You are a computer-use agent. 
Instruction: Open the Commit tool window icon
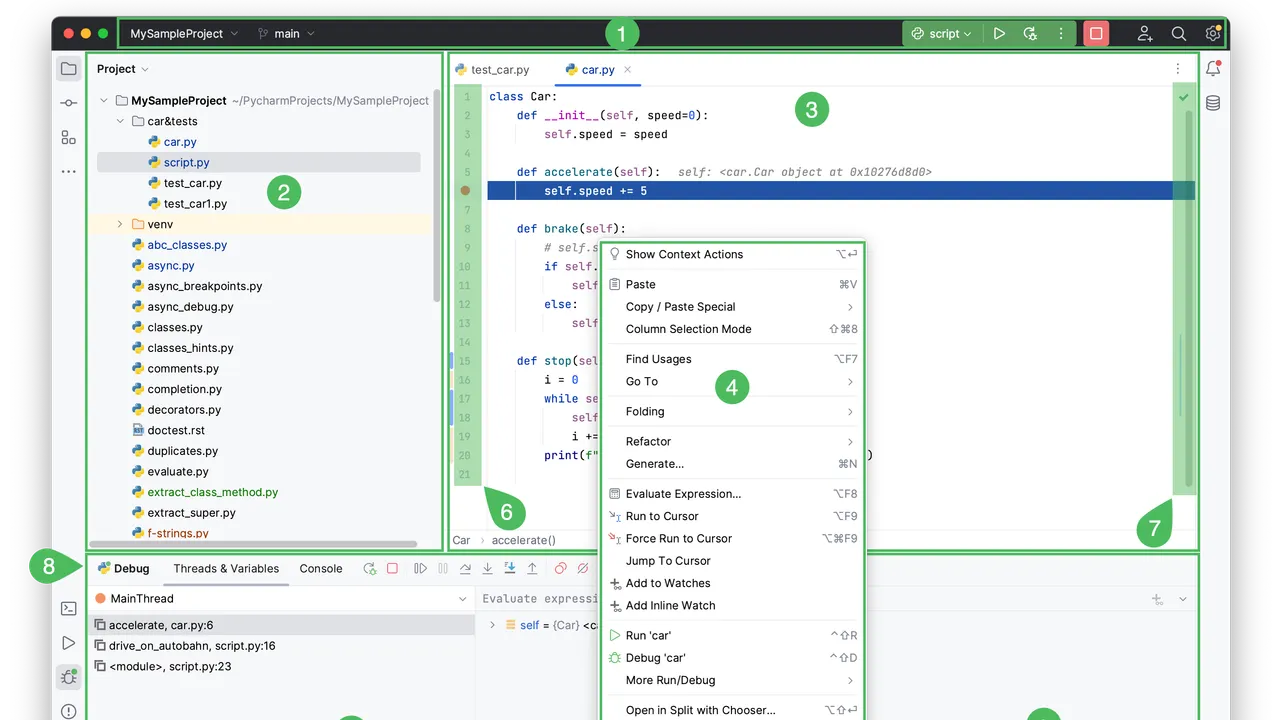tap(68, 103)
